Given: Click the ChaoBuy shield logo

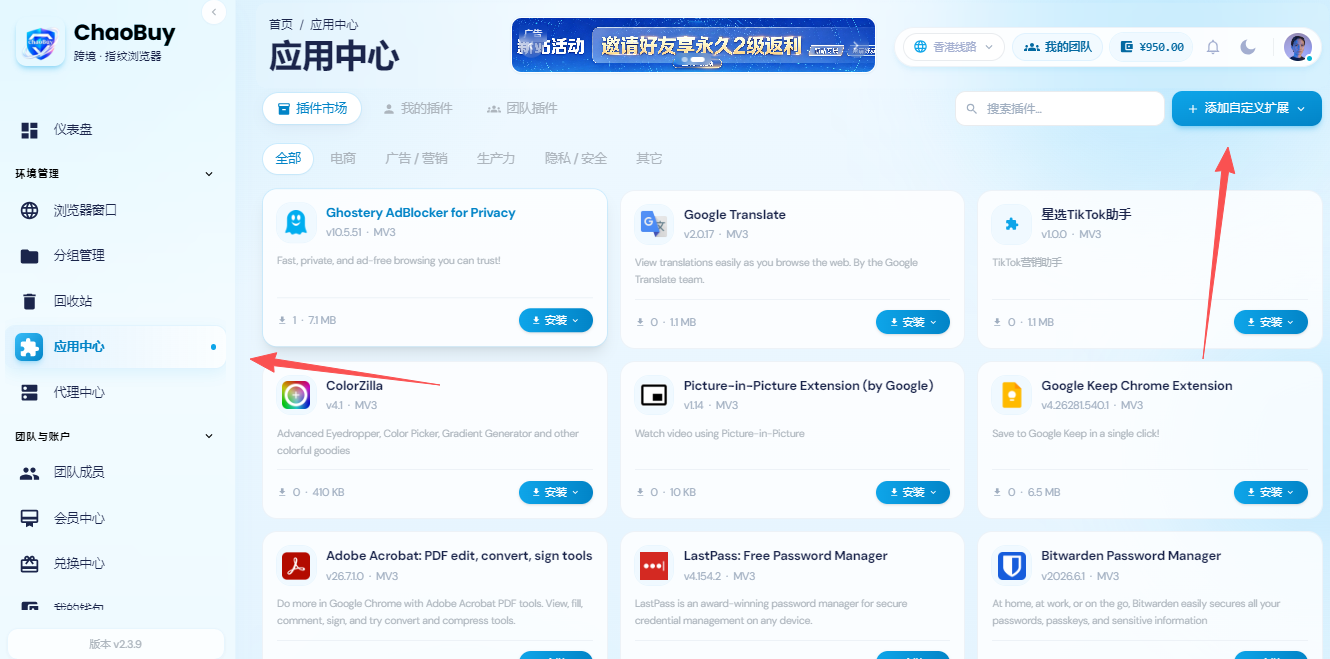Looking at the screenshot, I should pyautogui.click(x=41, y=42).
